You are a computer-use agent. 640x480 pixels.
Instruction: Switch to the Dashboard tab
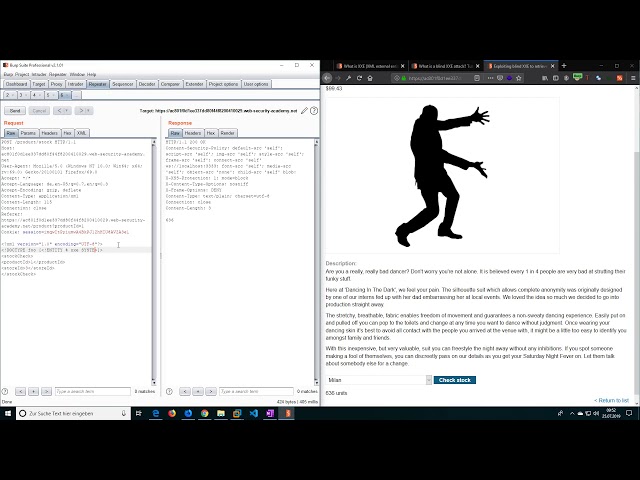coord(16,84)
